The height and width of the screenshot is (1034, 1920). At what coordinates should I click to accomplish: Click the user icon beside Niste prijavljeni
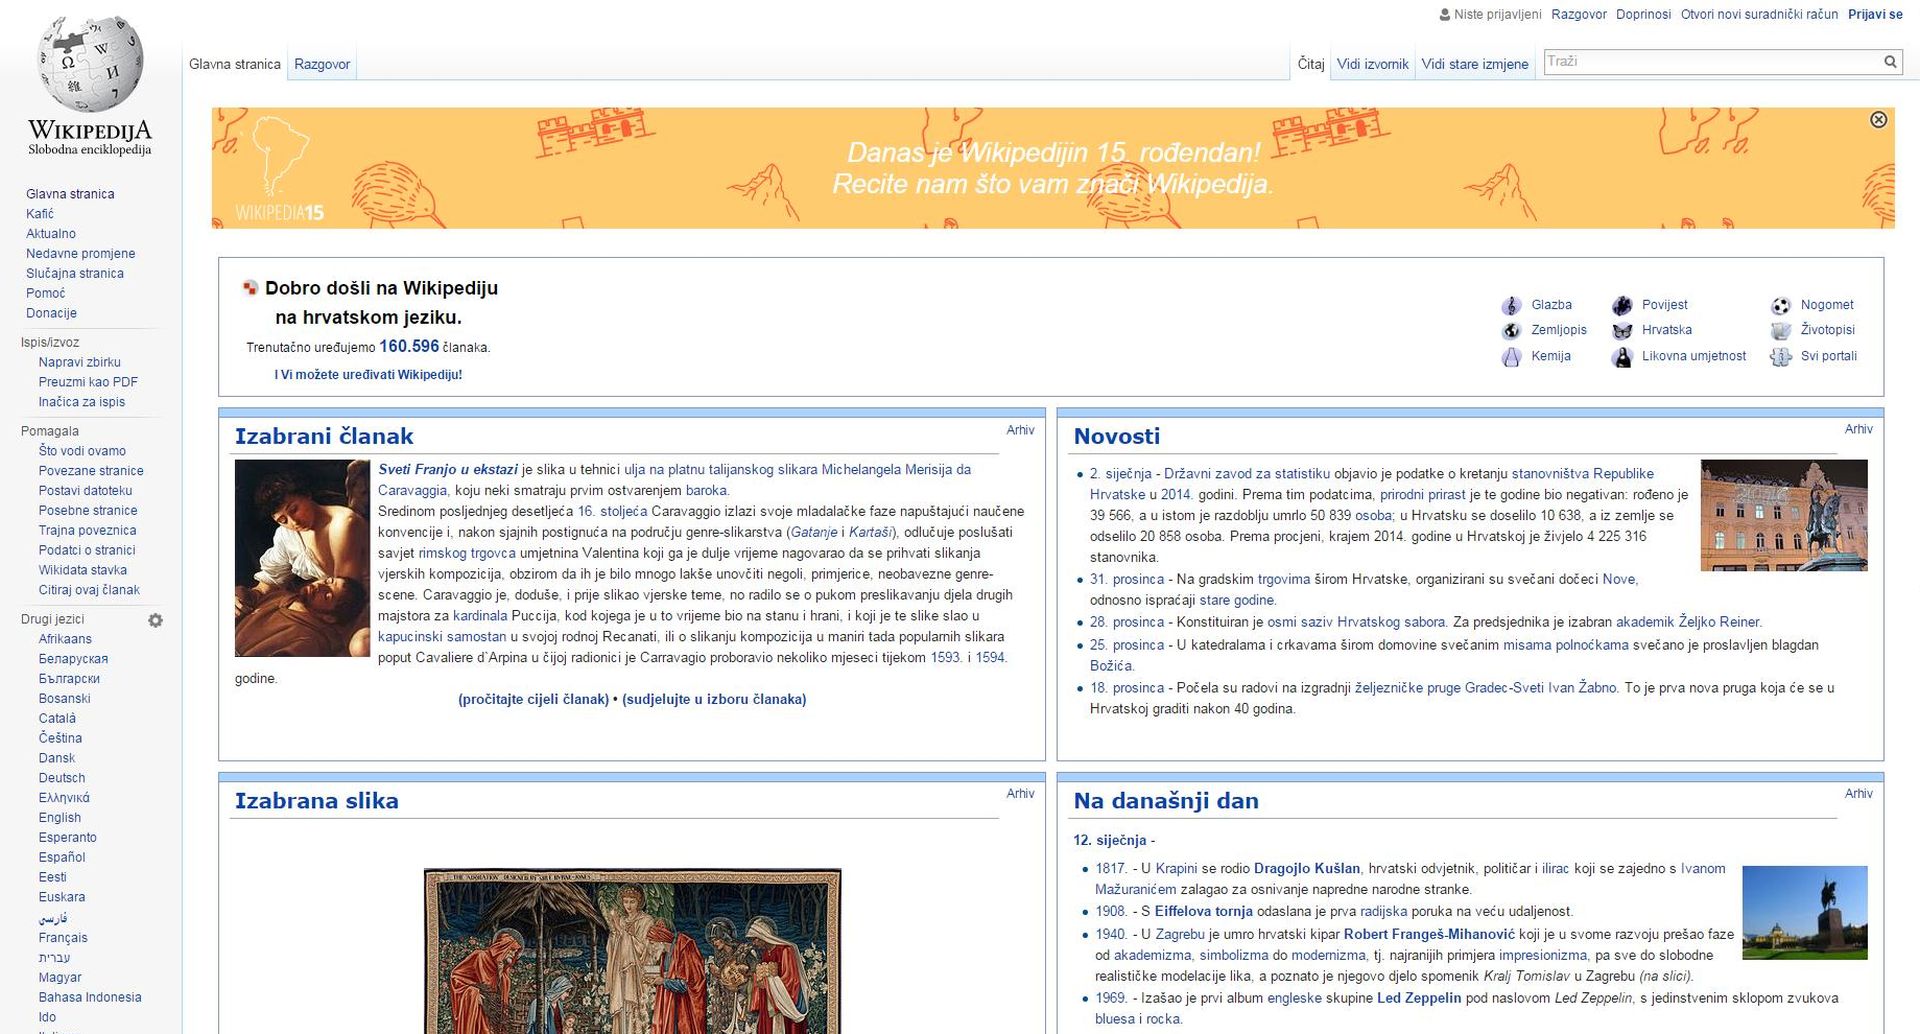click(x=1444, y=15)
